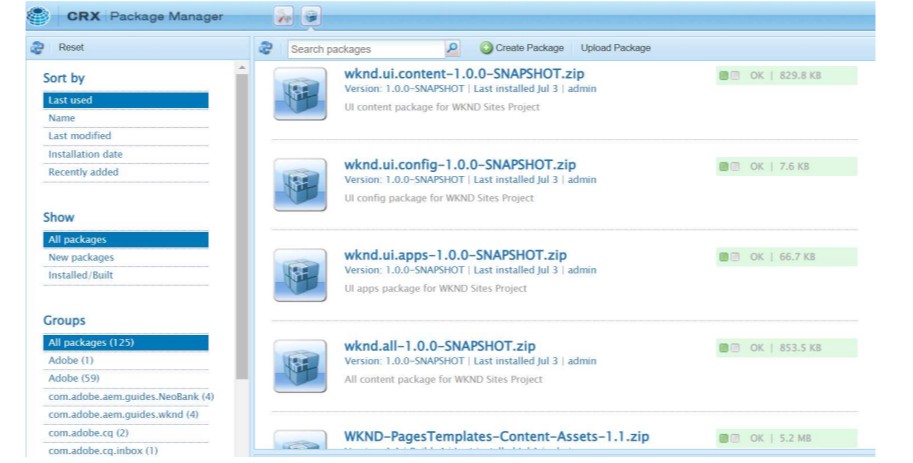Open wknd.ui.config-1.0.0-SNAPSHOT.zip package

(460, 165)
